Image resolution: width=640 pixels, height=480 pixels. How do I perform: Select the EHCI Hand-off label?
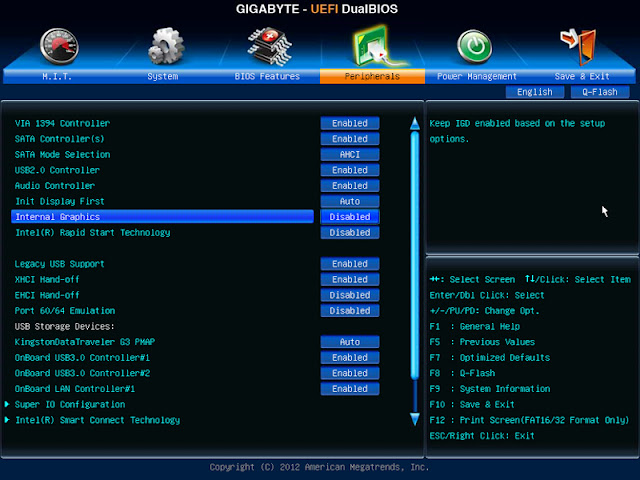pyautogui.click(x=47, y=295)
